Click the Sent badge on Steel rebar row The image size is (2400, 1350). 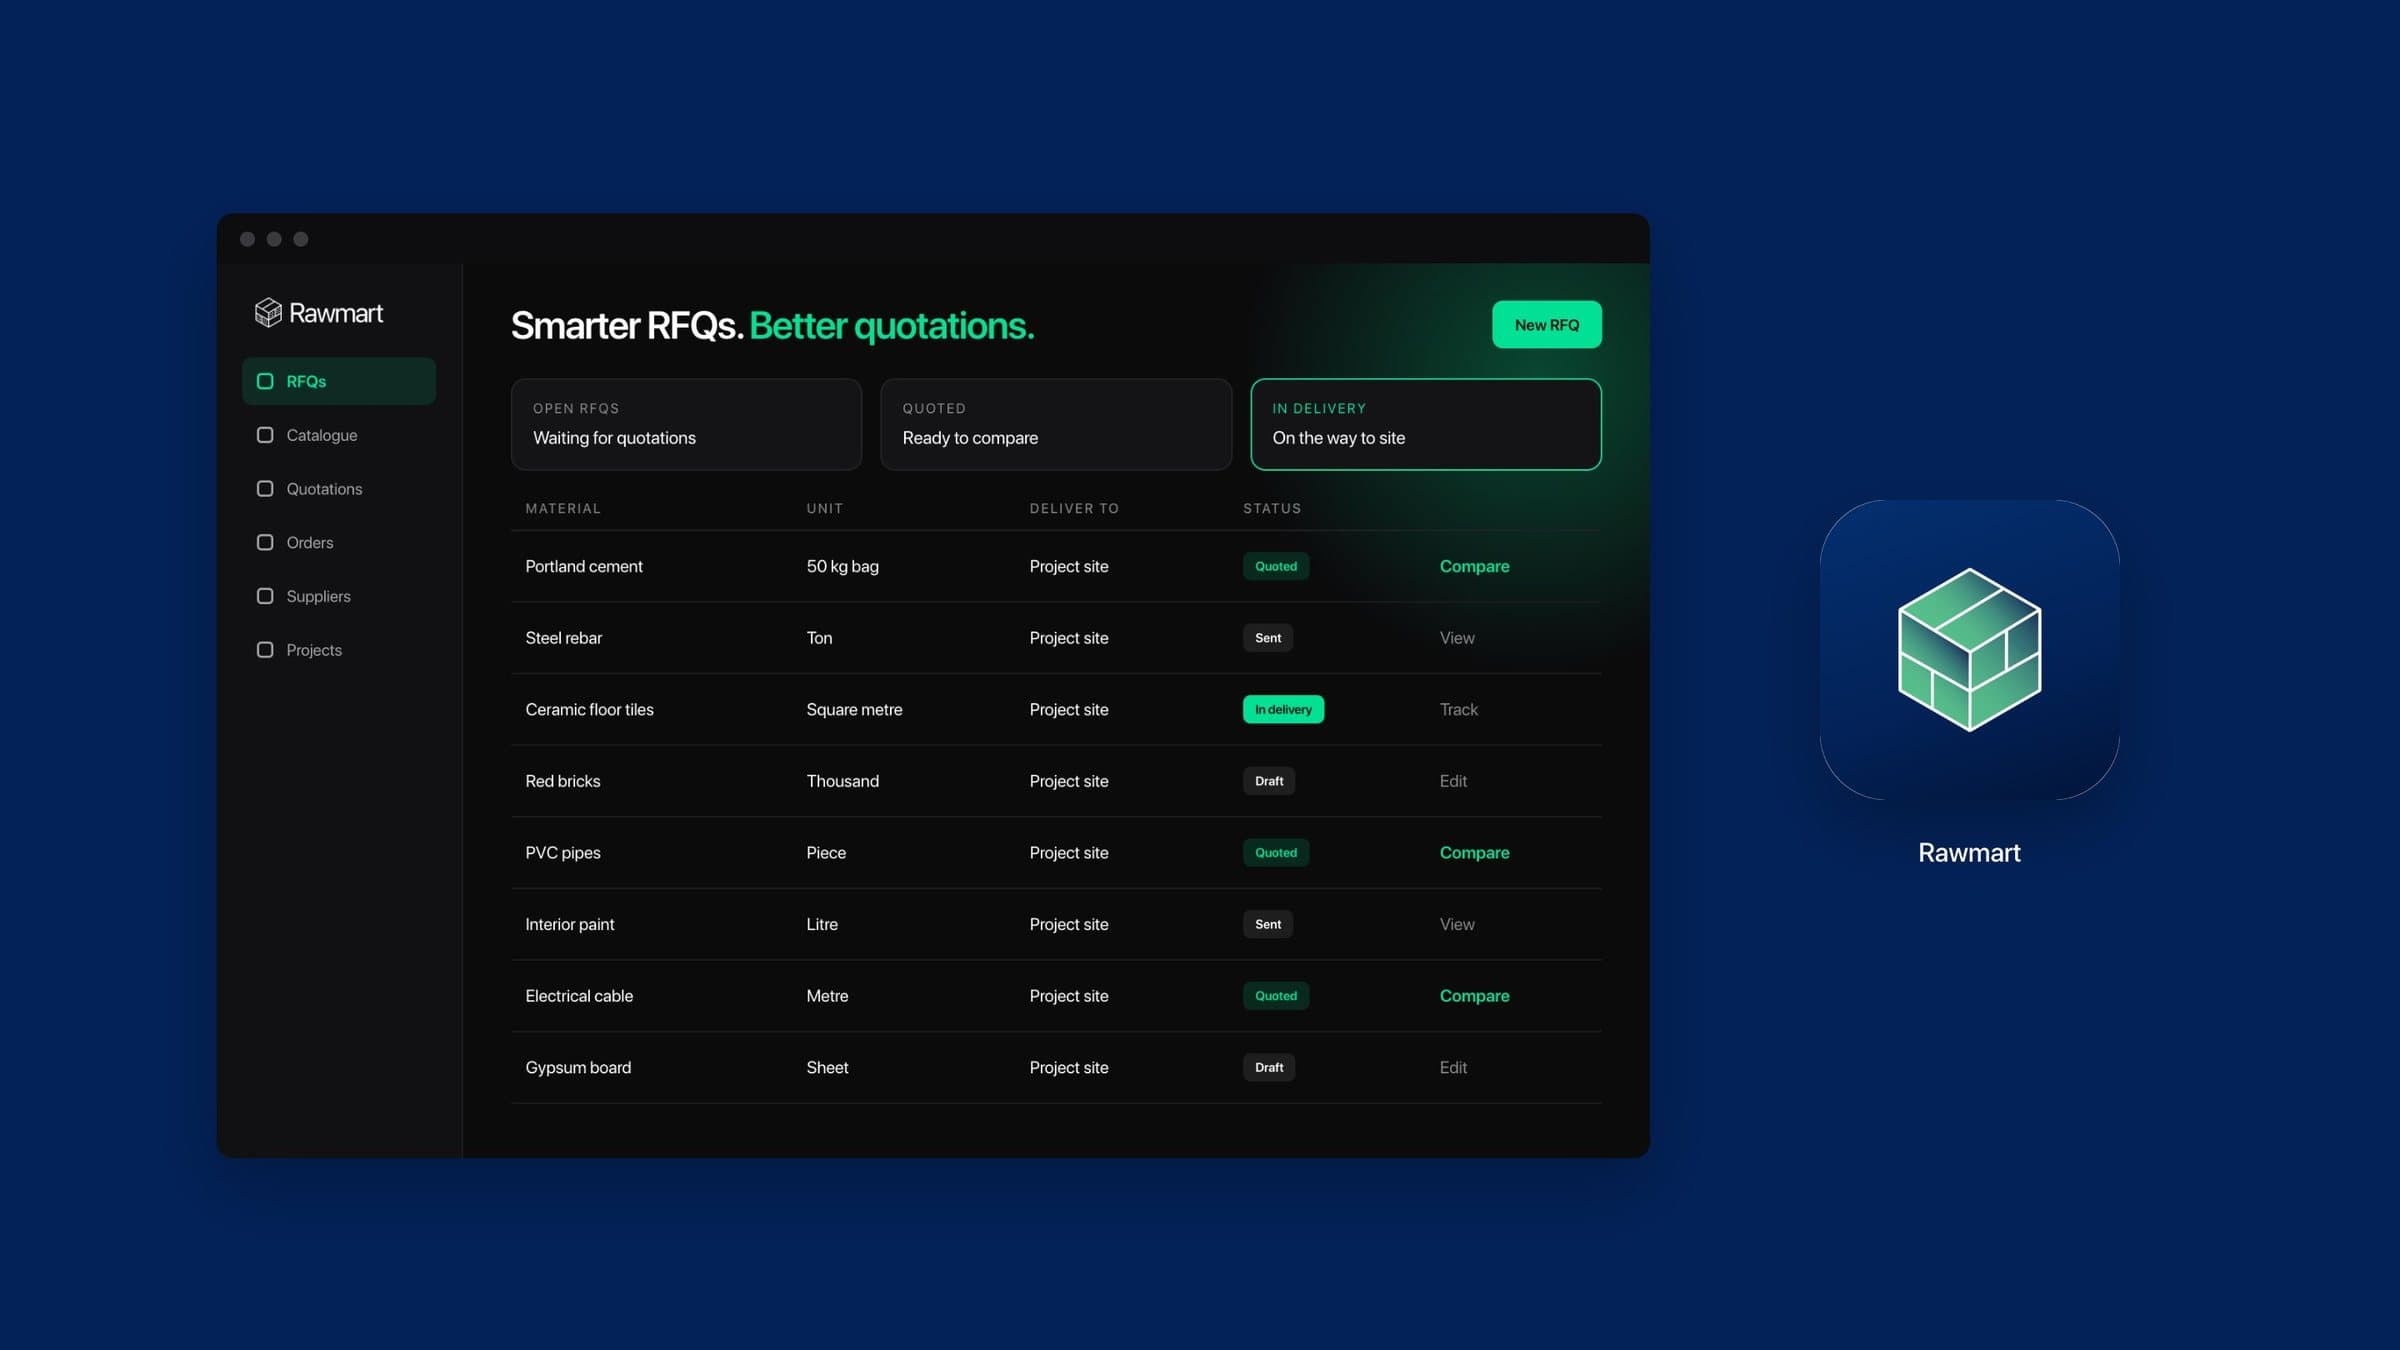click(x=1268, y=638)
